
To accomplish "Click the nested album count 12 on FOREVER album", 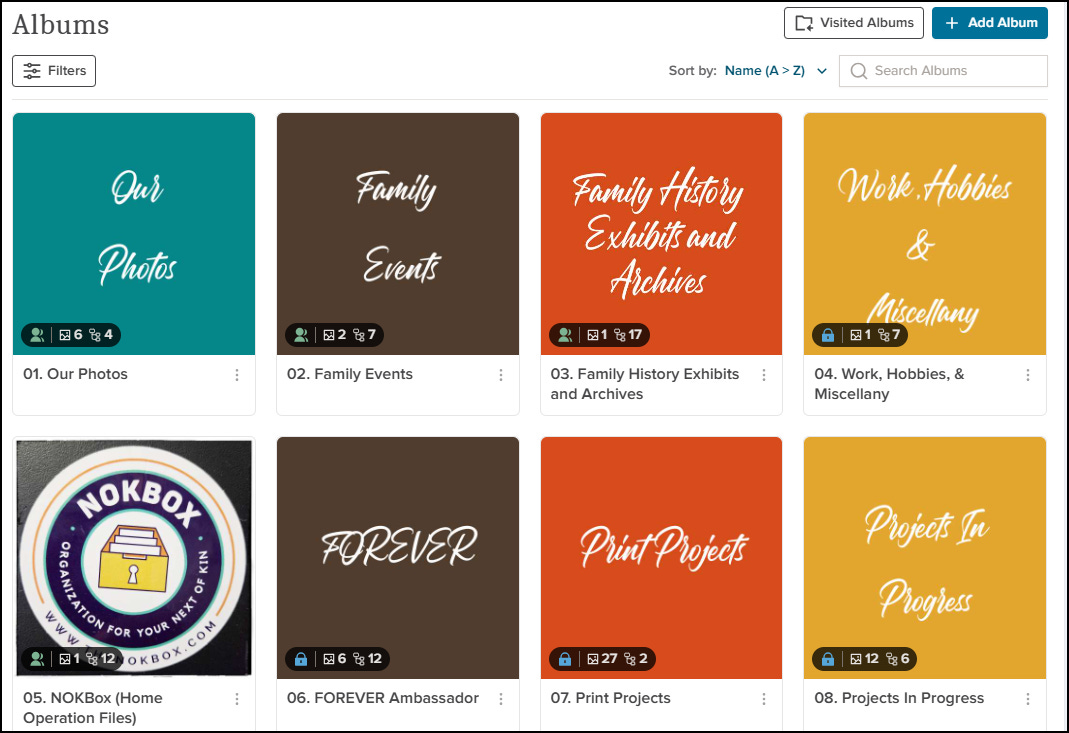I will (367, 659).
